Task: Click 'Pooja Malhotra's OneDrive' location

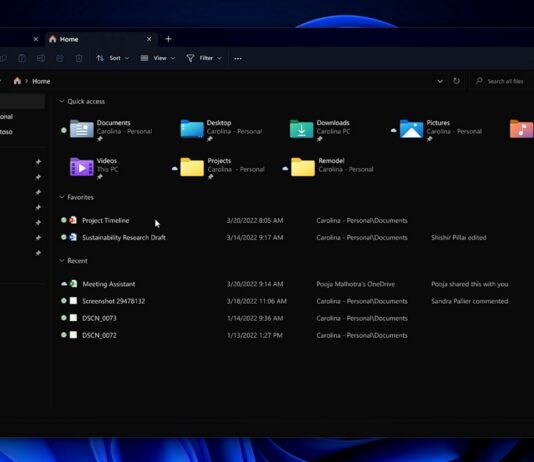Action: [356, 284]
